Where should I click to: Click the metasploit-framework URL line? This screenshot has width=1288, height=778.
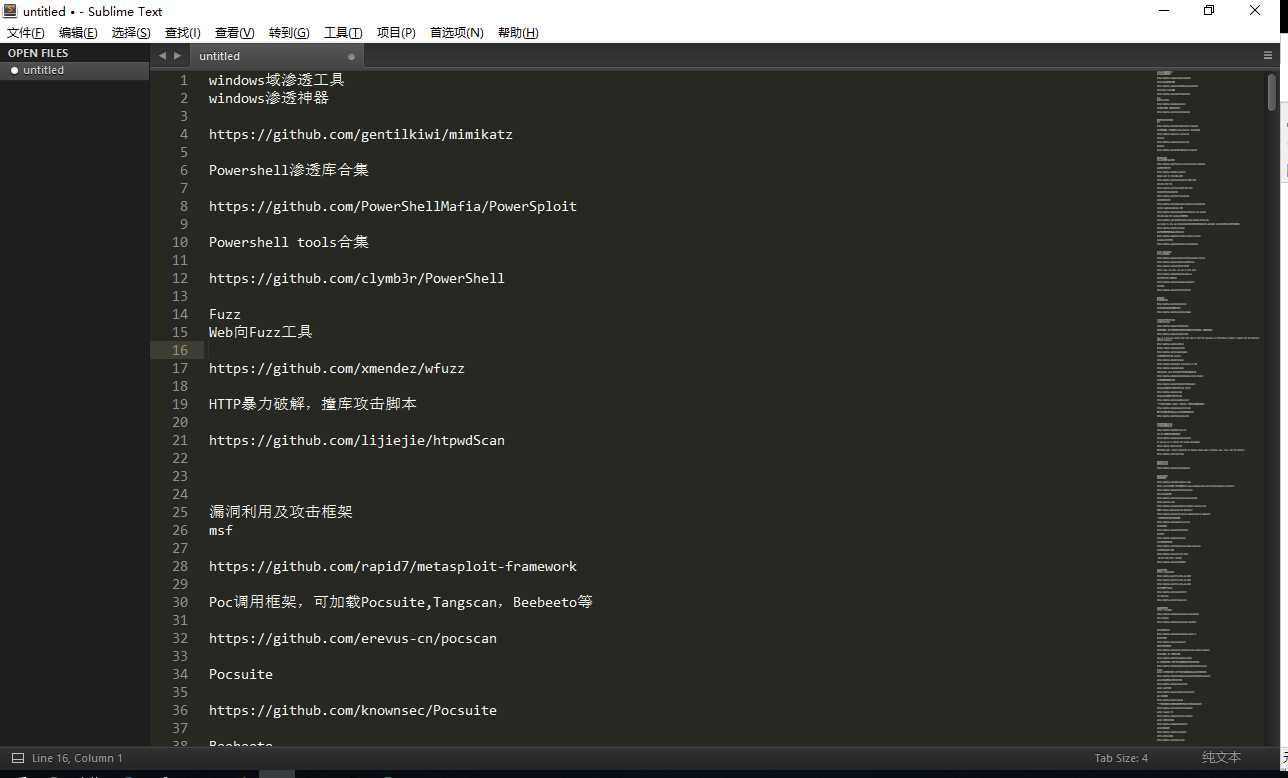[x=393, y=566]
